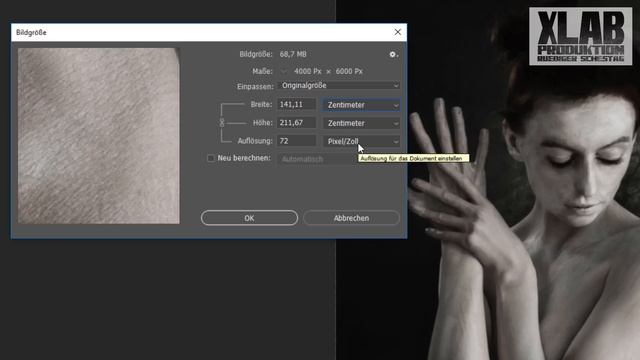Click the Bildgröße 68,7 MB value text
The height and width of the screenshot is (360, 640).
tap(293, 54)
